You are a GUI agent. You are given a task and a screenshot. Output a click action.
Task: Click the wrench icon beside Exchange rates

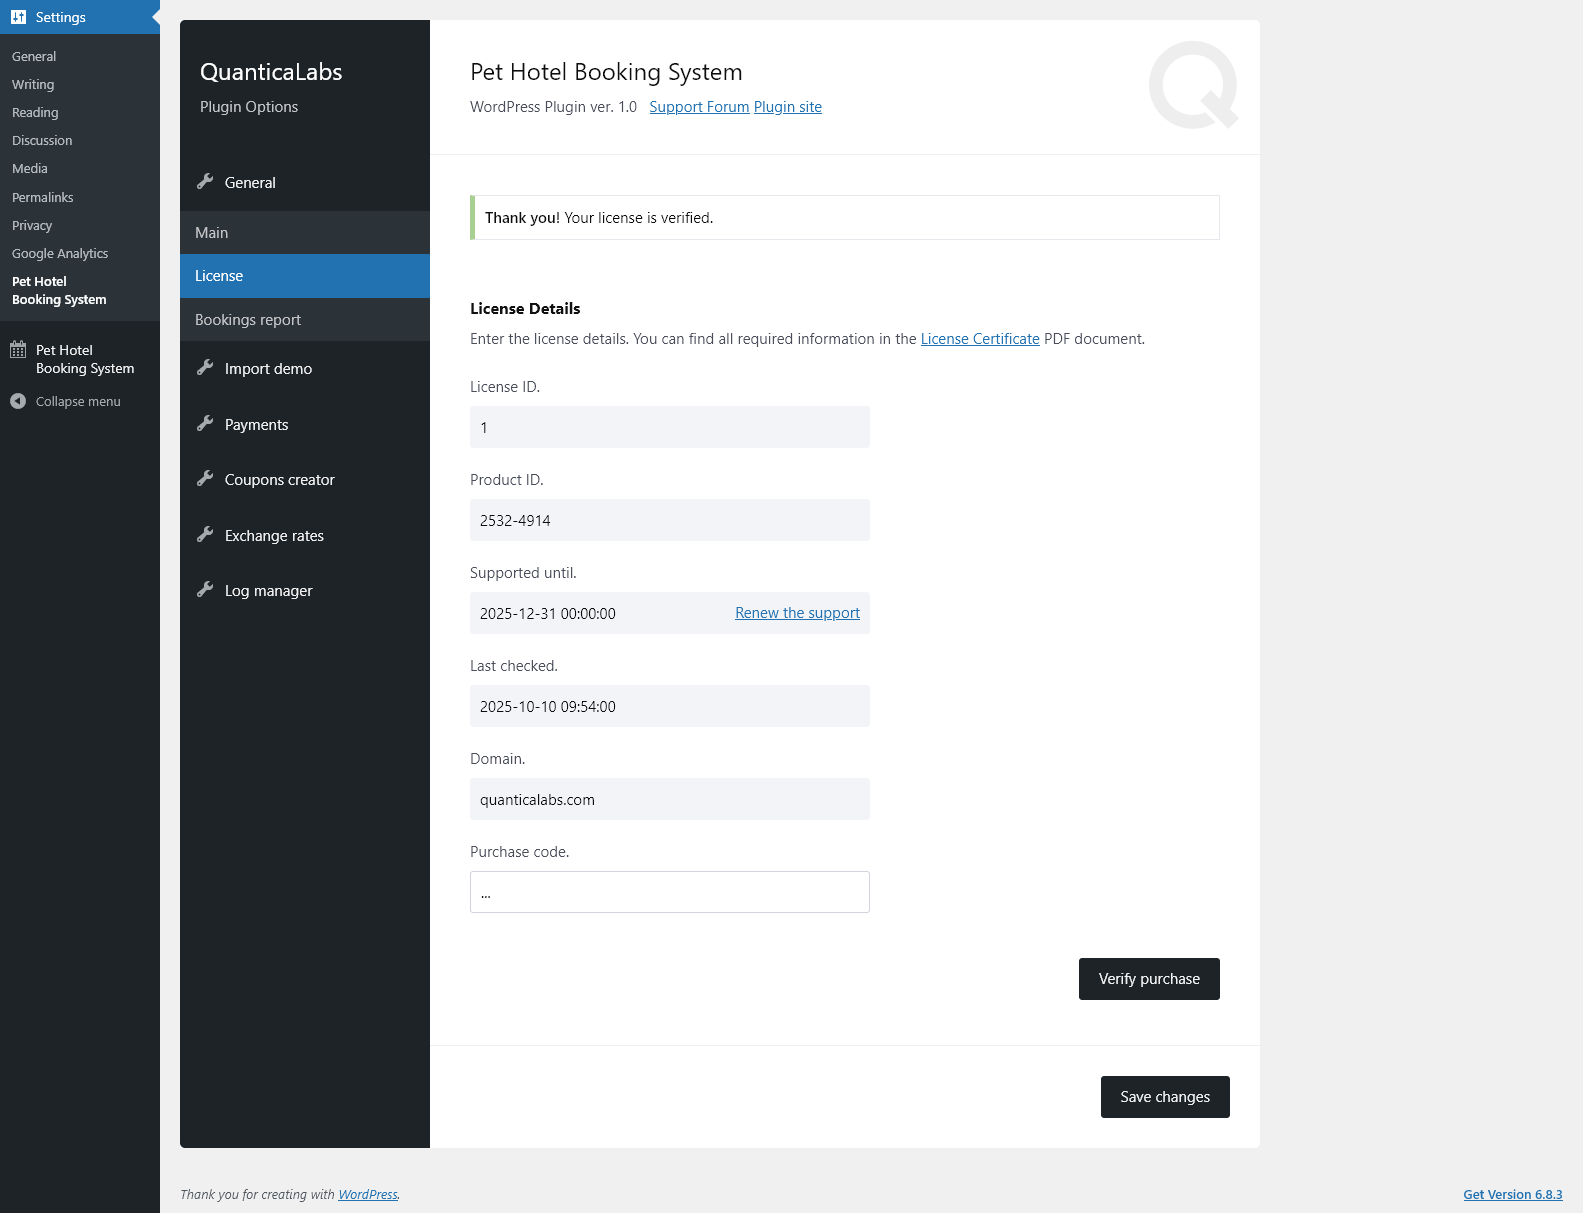coord(205,535)
